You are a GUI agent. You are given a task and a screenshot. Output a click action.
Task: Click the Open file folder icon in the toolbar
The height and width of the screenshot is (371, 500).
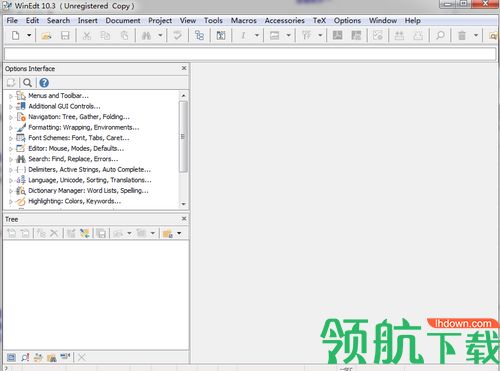coord(46,35)
